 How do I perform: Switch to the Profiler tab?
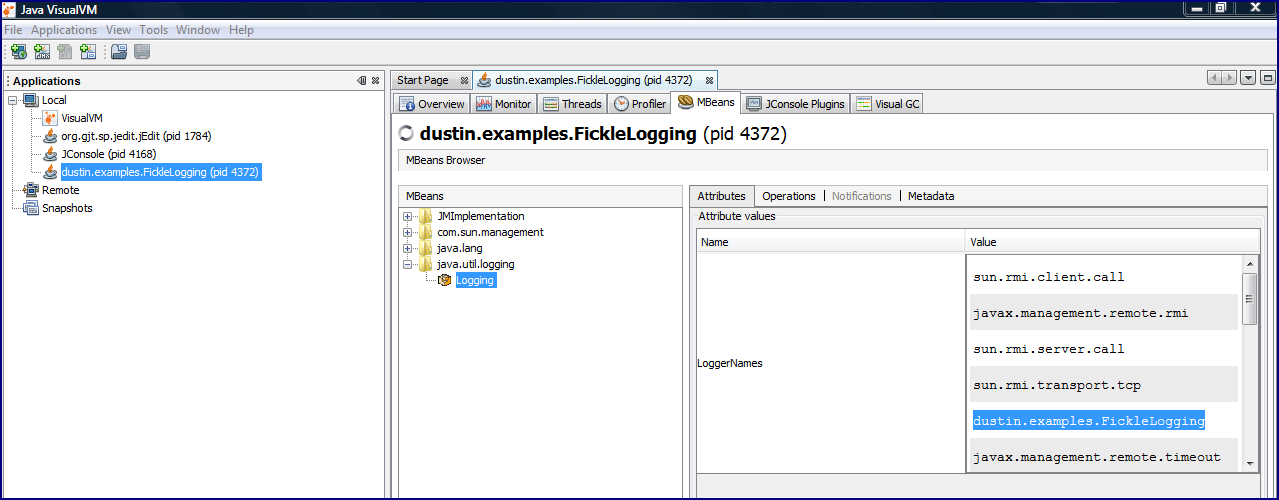640,104
